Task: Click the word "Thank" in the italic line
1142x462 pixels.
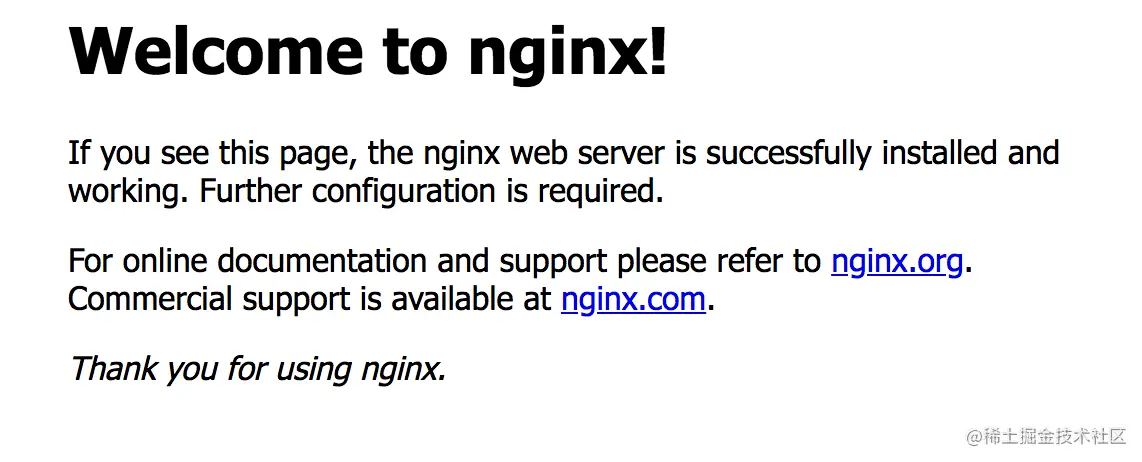Action: coord(112,369)
